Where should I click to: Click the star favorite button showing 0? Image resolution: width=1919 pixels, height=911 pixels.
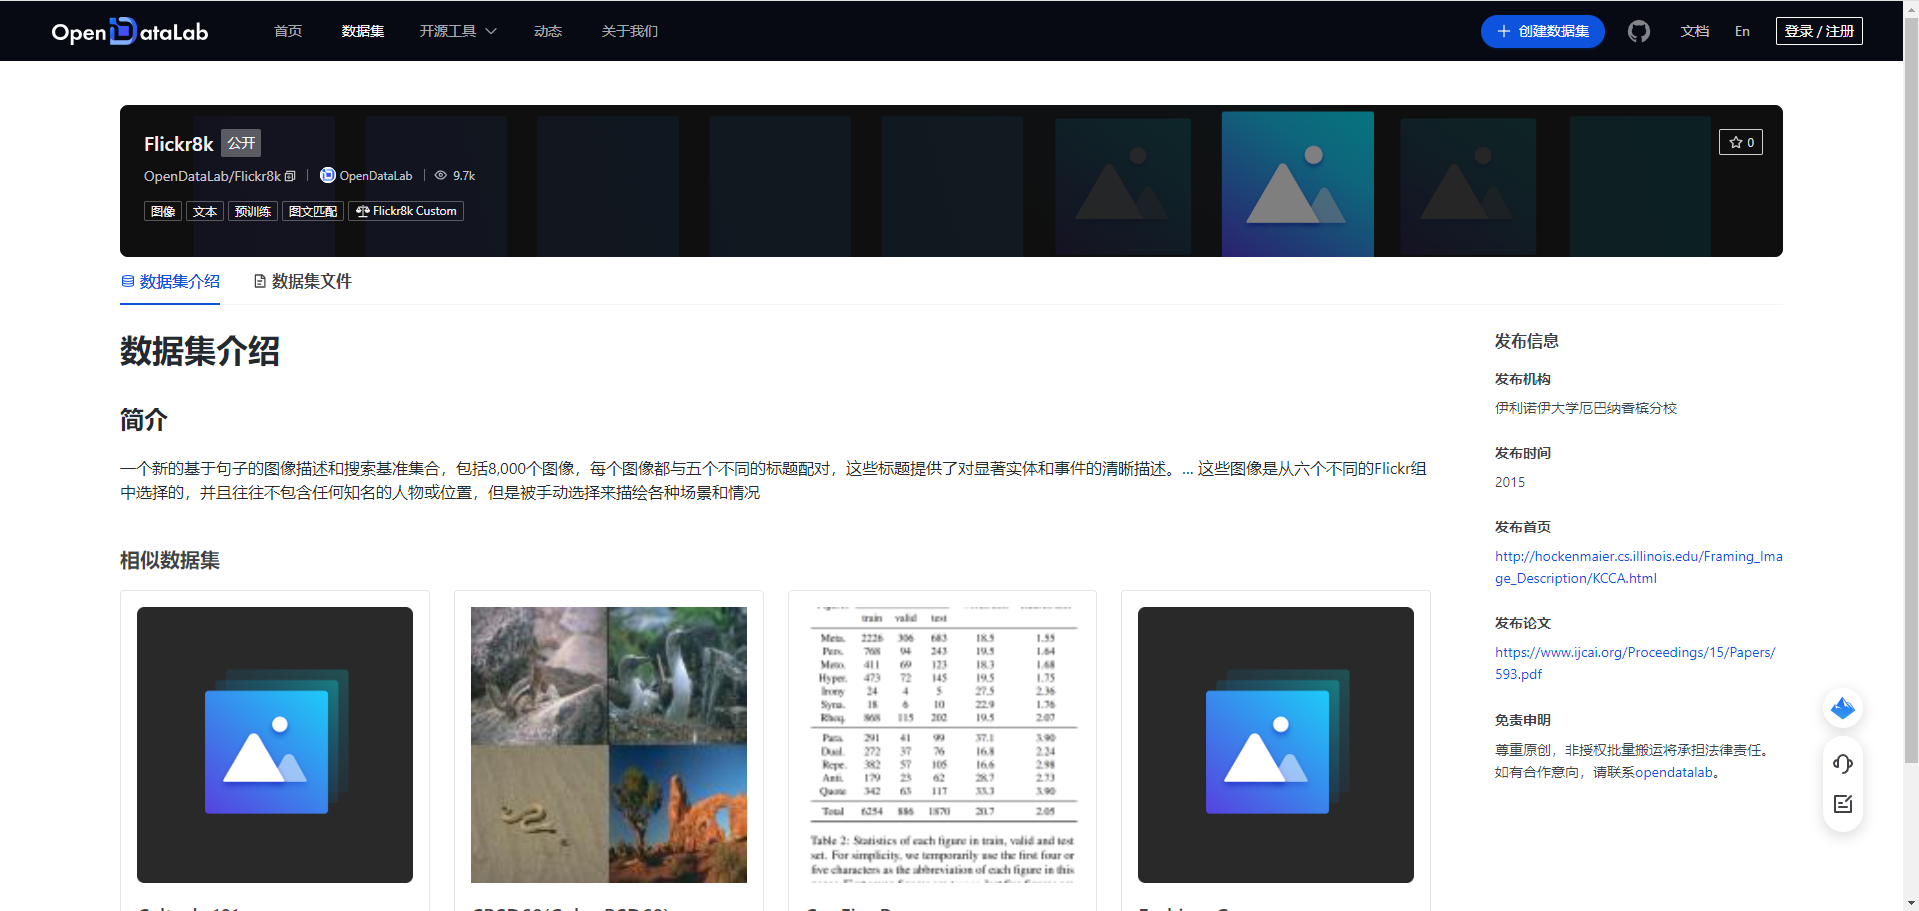1740,142
